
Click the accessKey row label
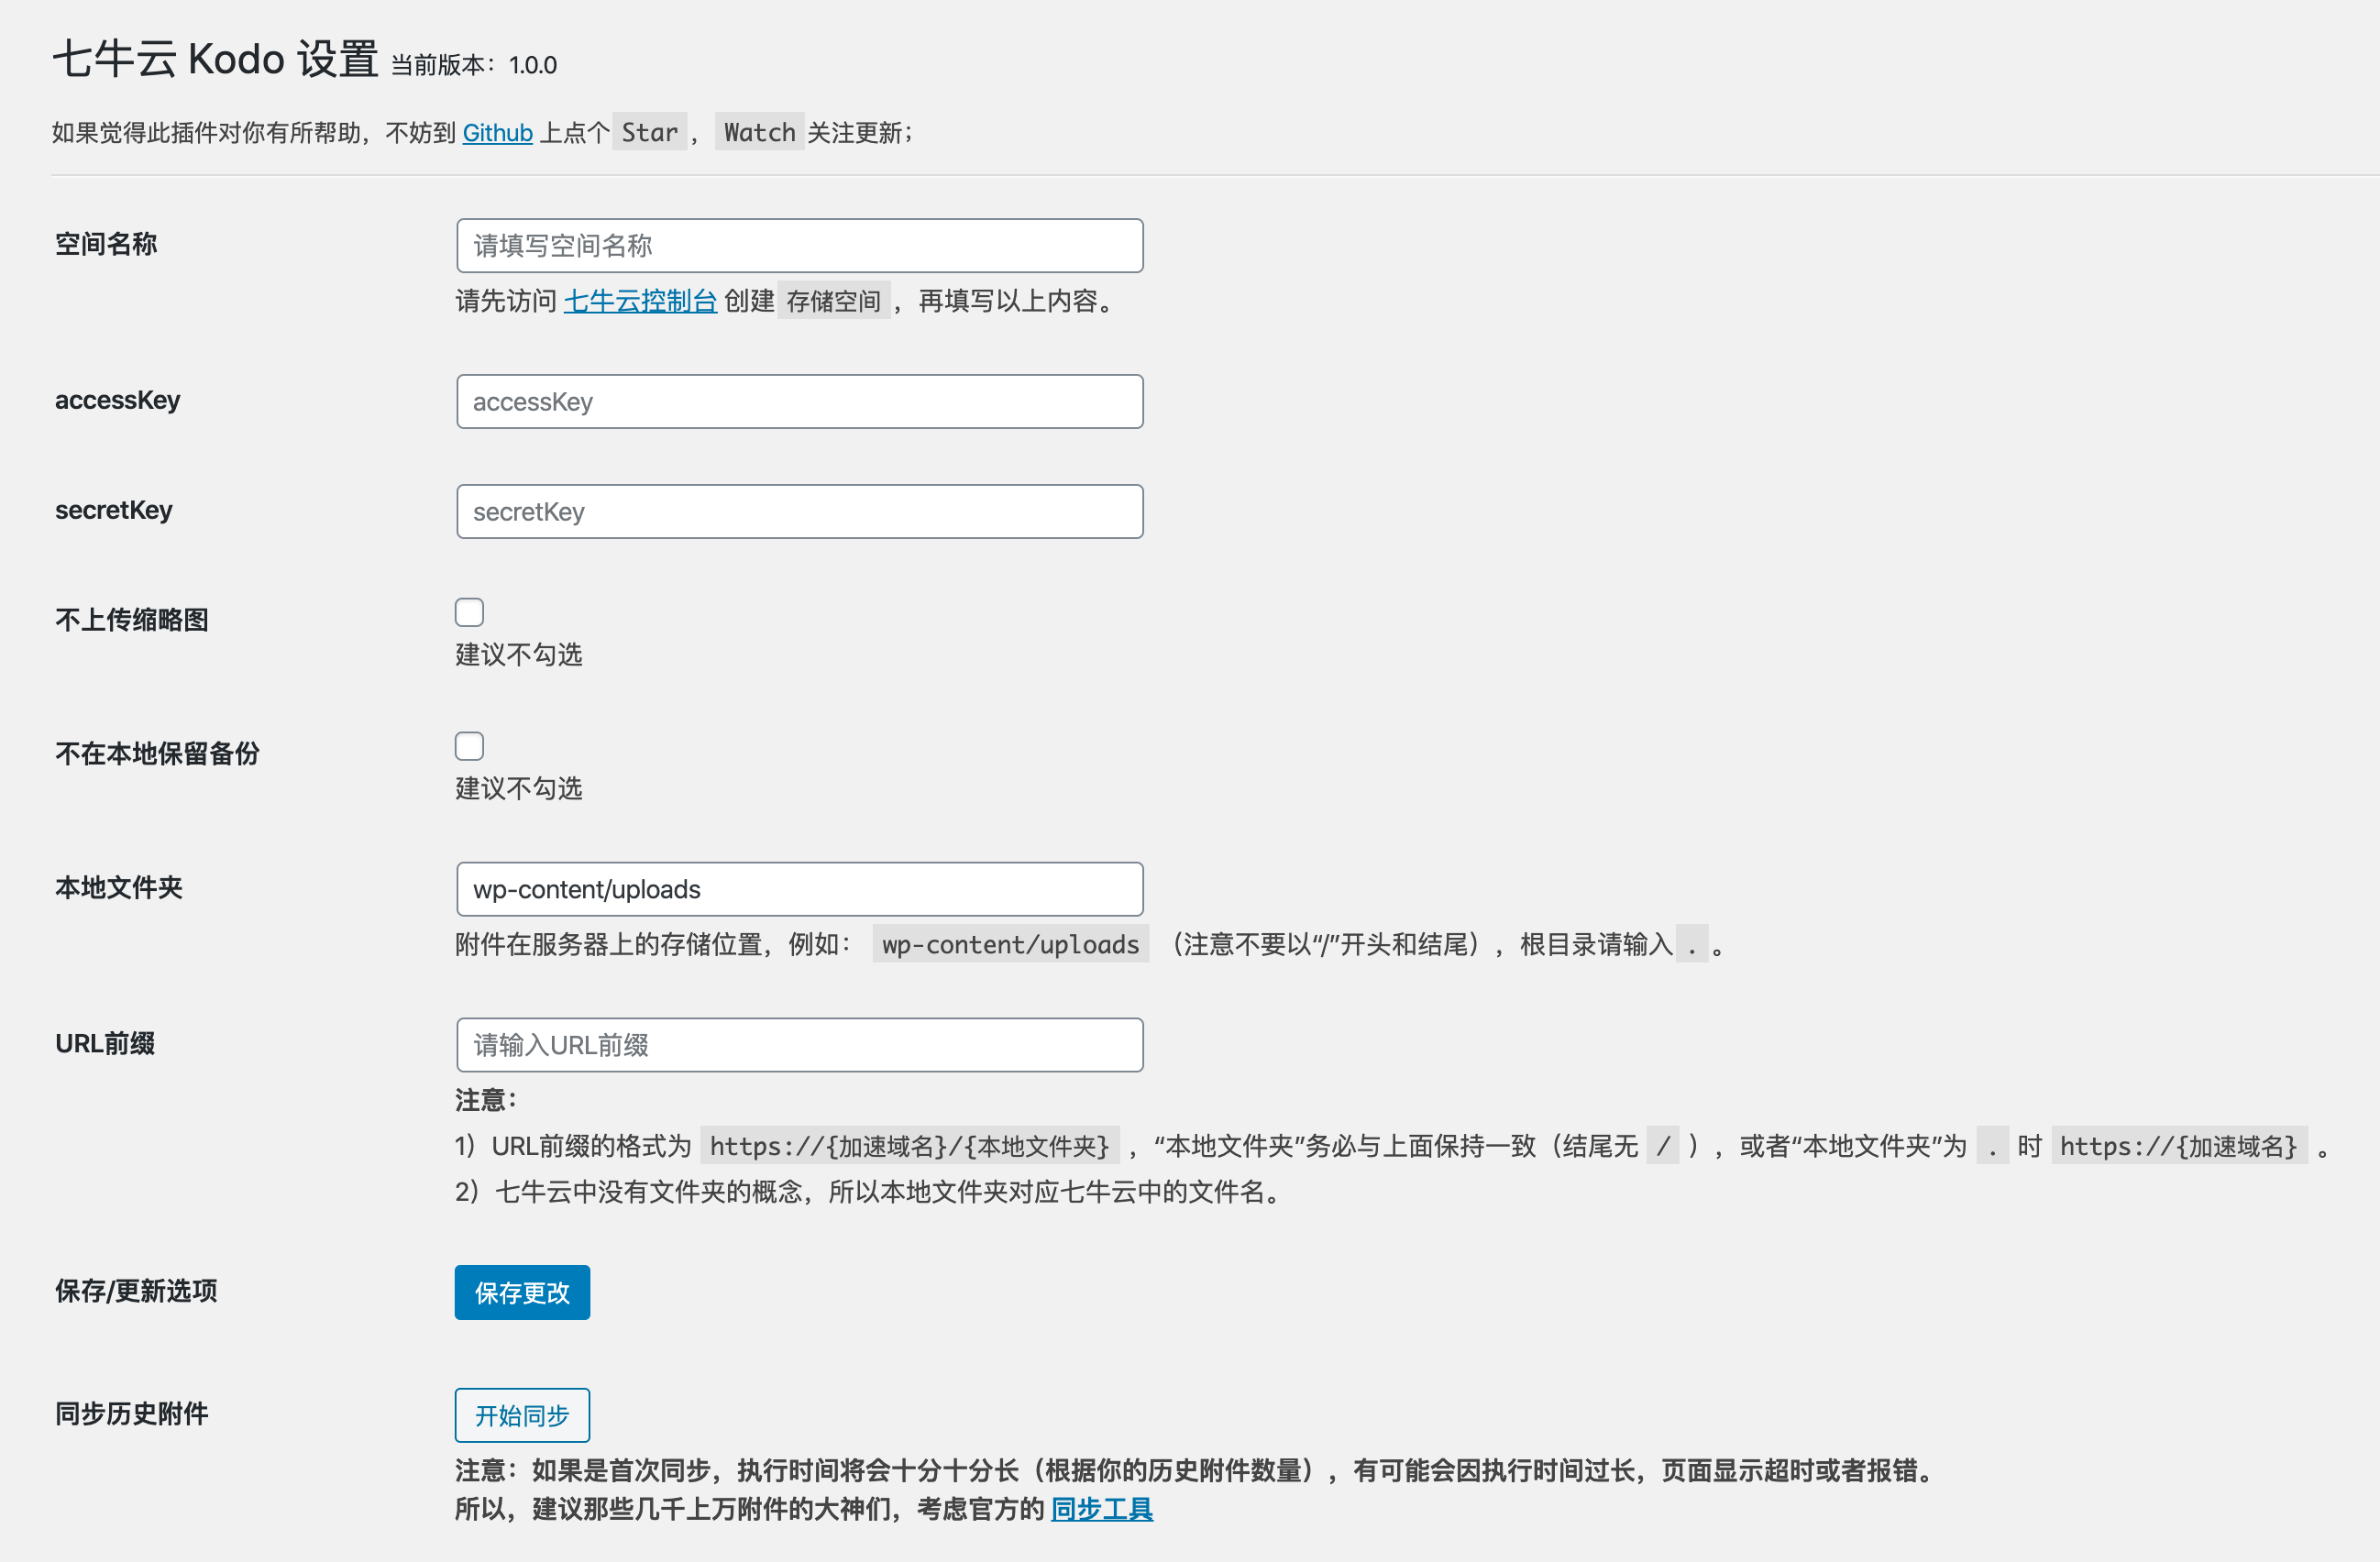118,400
